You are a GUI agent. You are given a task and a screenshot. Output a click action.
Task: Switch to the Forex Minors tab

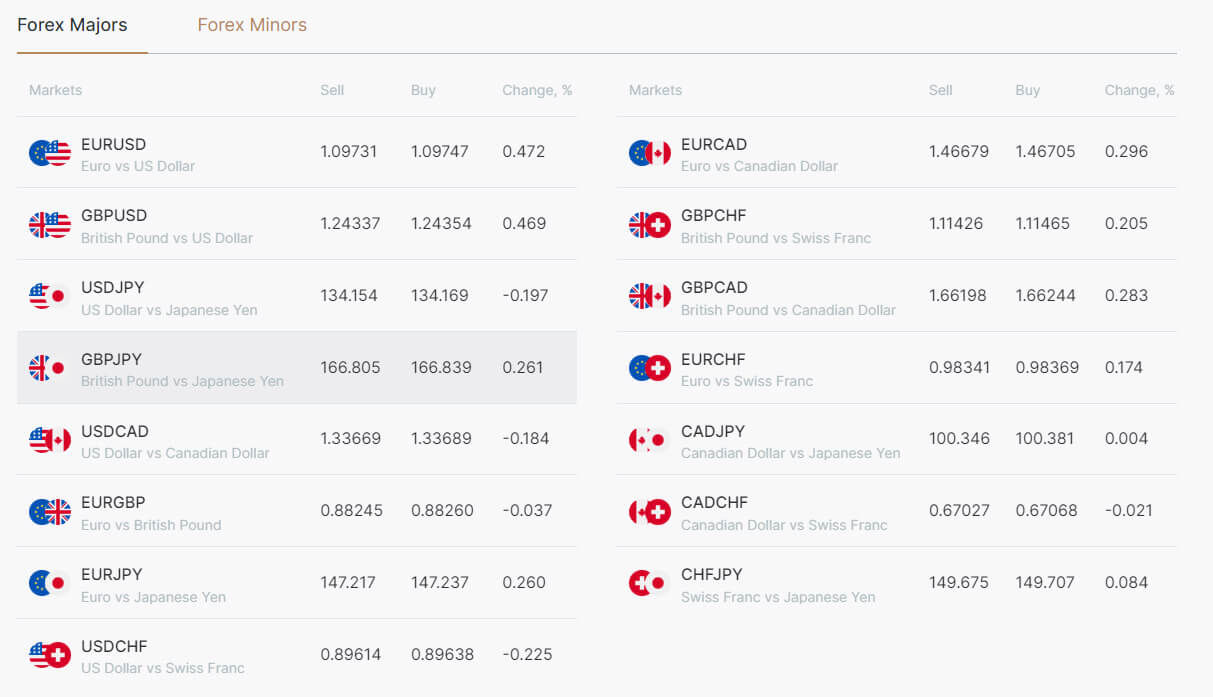point(252,24)
